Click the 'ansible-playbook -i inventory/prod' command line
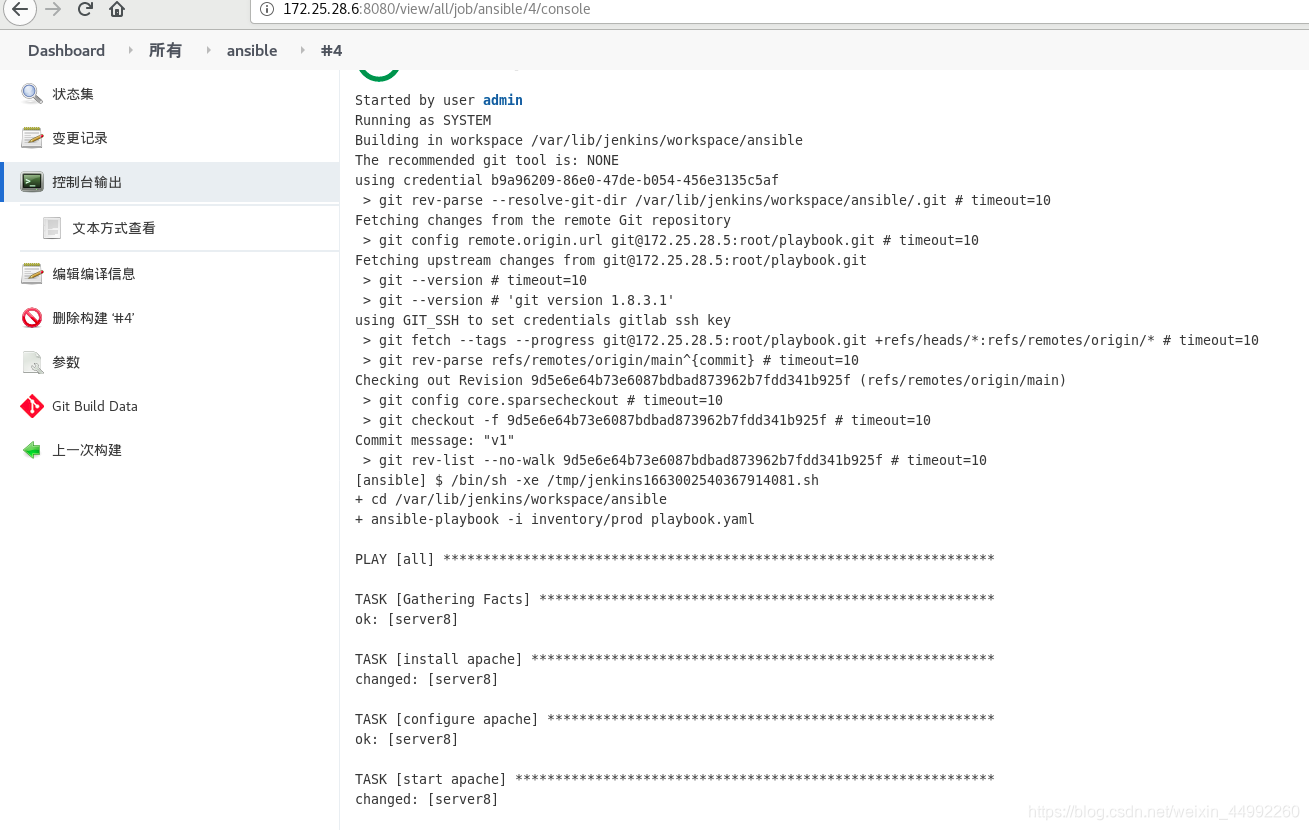Screen dimensions: 1309x830 (555, 519)
